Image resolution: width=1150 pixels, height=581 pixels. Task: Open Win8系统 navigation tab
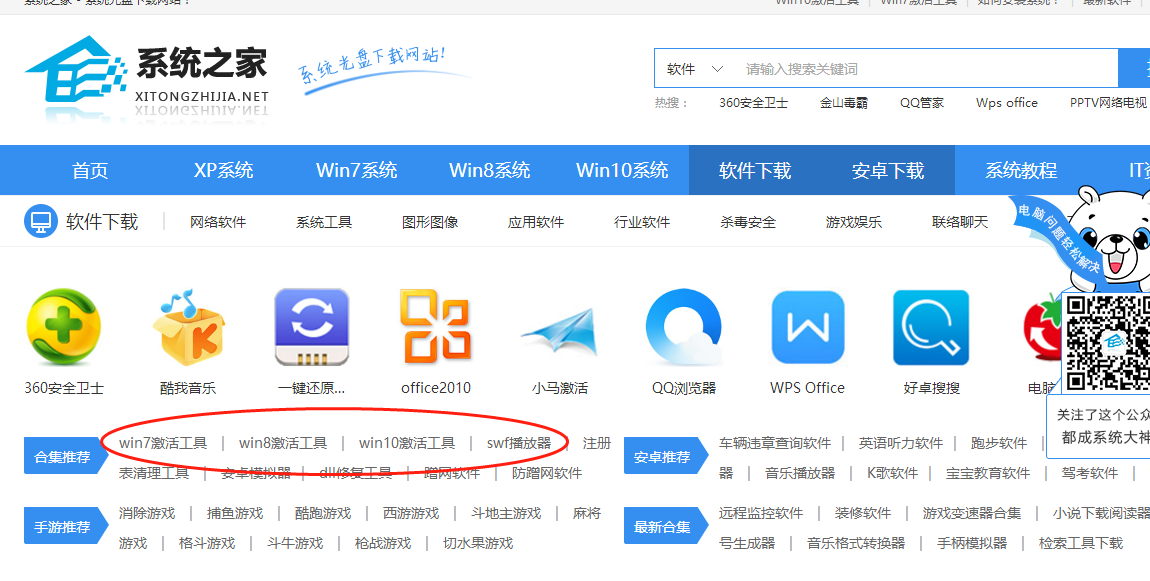[x=489, y=170]
